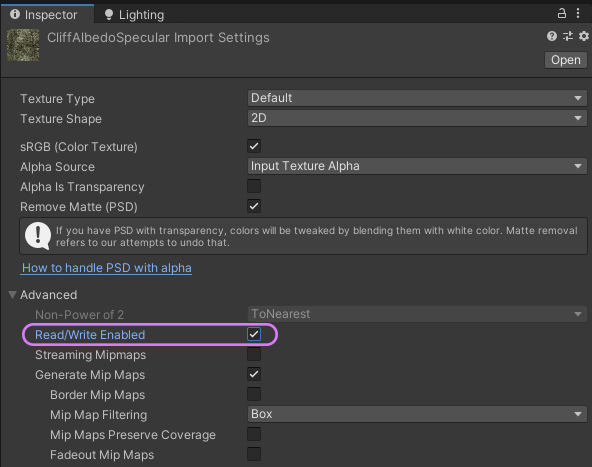The height and width of the screenshot is (467, 592).
Task: Open the help reference icon
Action: tap(552, 36)
